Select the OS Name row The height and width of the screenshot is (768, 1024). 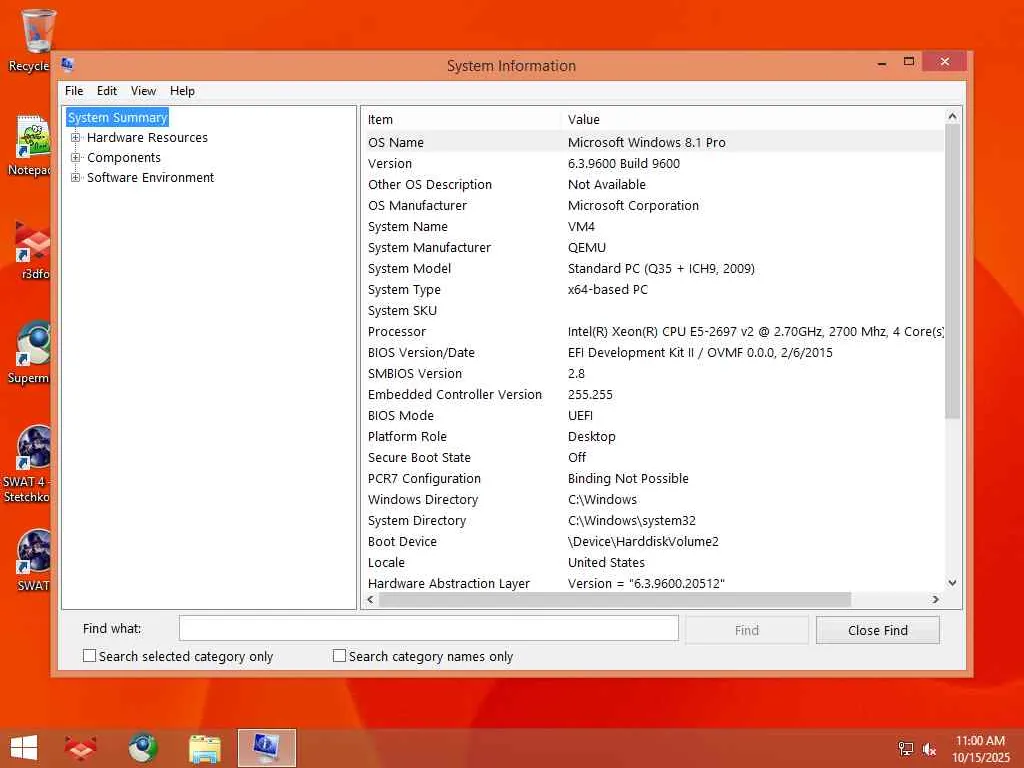coord(653,142)
